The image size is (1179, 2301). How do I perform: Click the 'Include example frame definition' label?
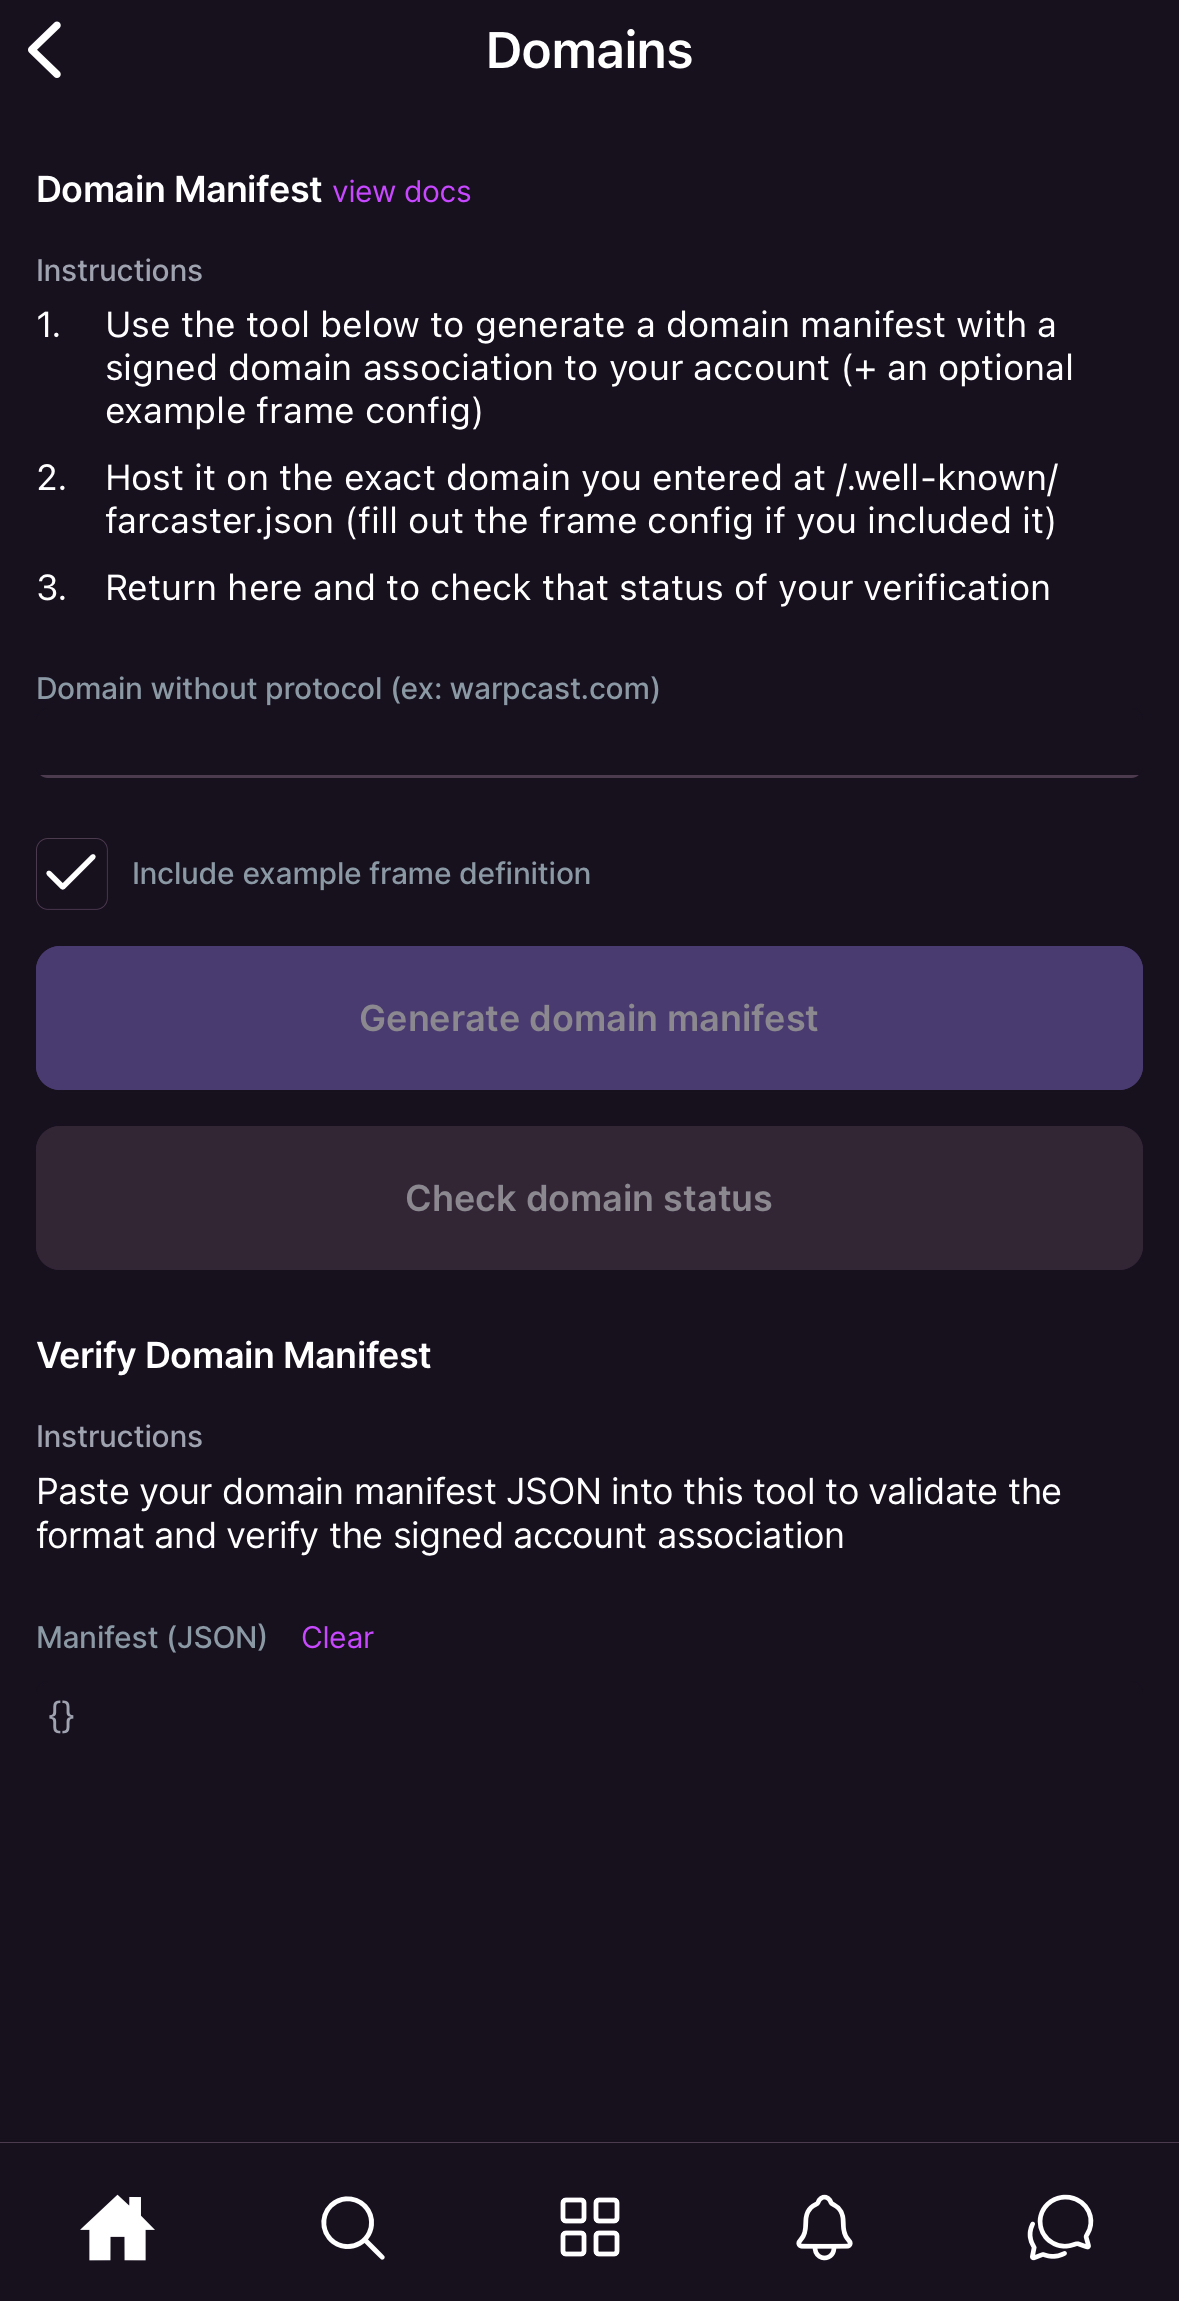pyautogui.click(x=361, y=874)
